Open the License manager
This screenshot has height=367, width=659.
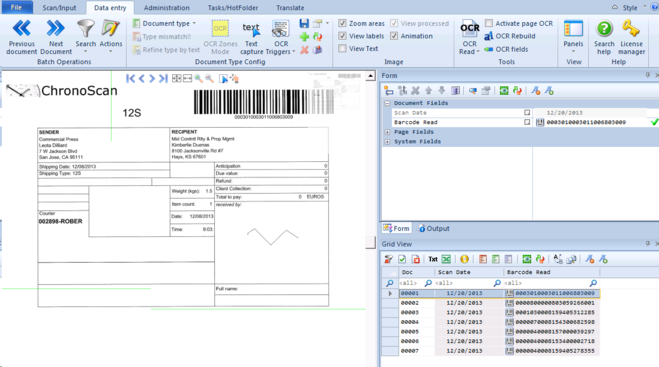pyautogui.click(x=631, y=37)
